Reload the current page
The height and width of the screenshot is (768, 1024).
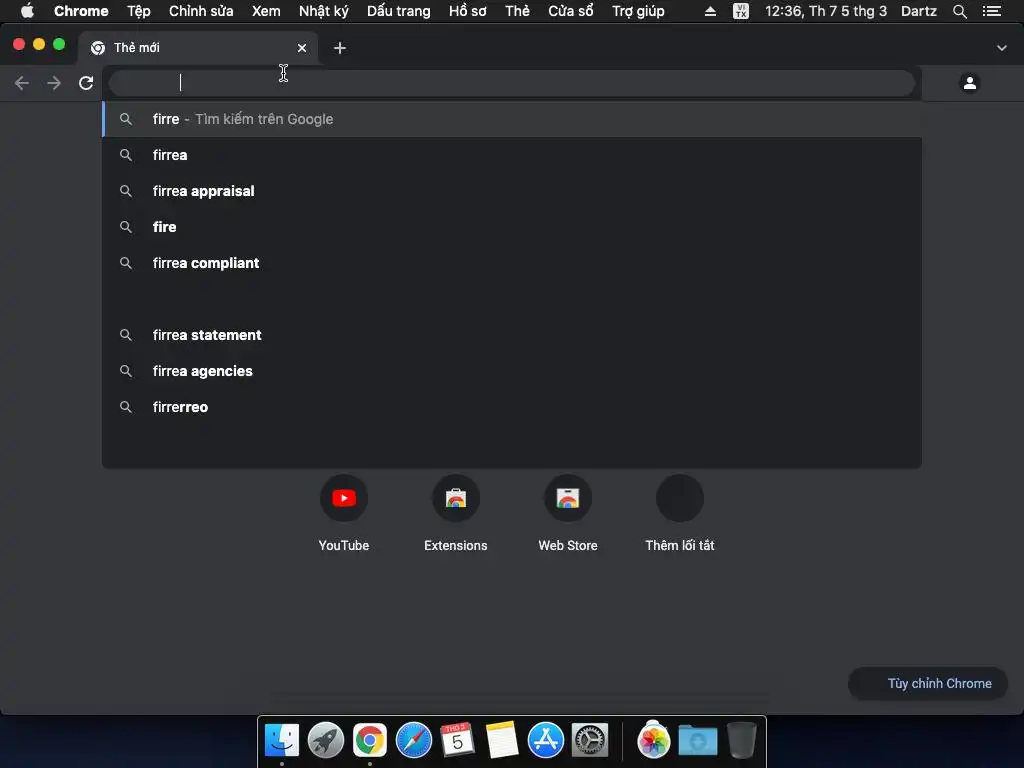click(86, 83)
